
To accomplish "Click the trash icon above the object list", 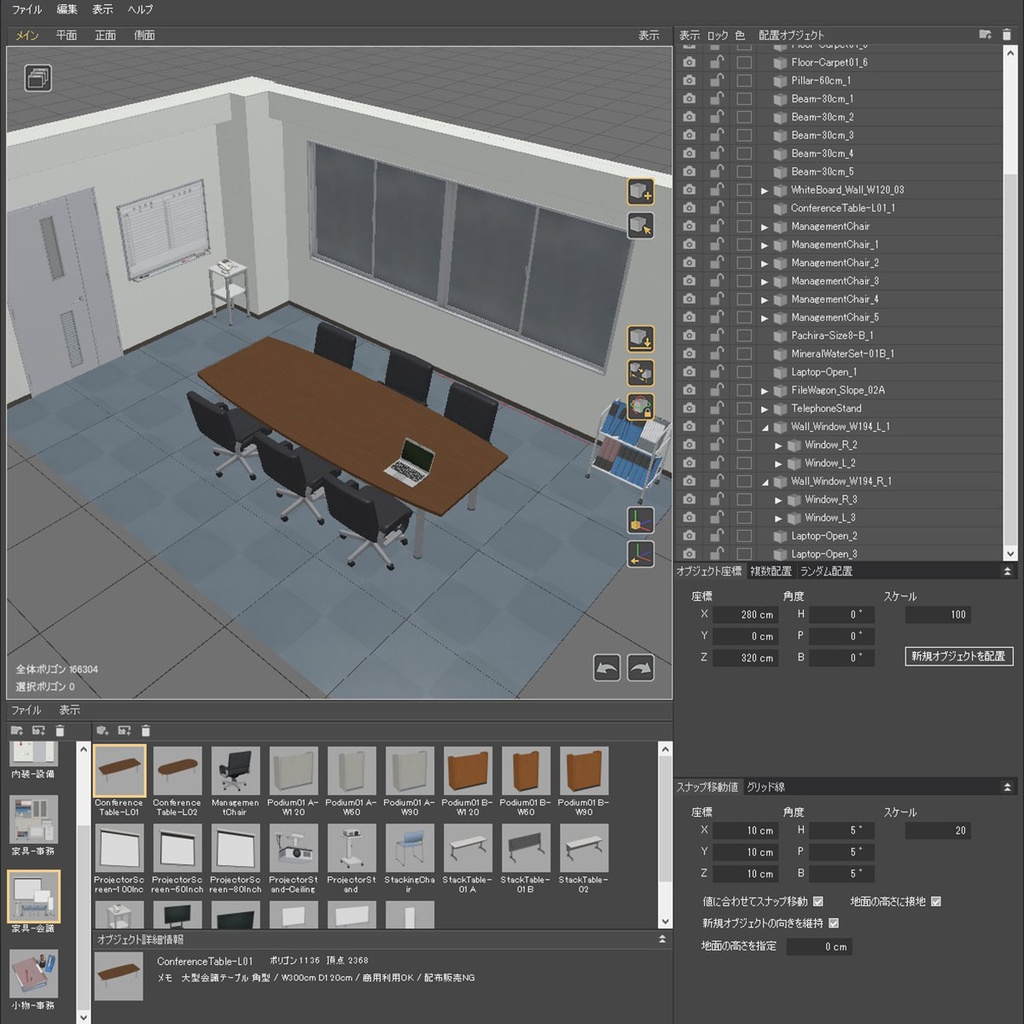I will coord(1009,34).
